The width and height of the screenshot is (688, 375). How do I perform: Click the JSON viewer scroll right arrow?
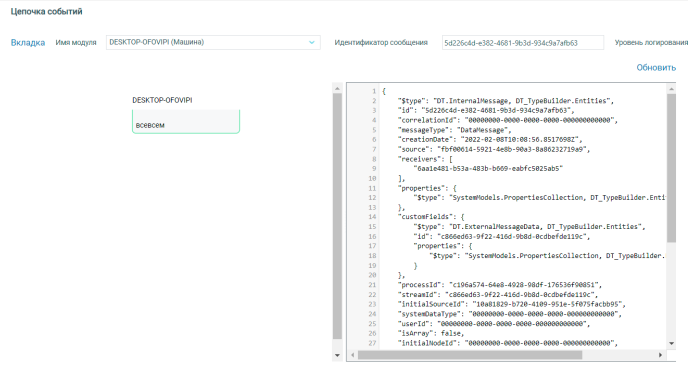pos(660,355)
